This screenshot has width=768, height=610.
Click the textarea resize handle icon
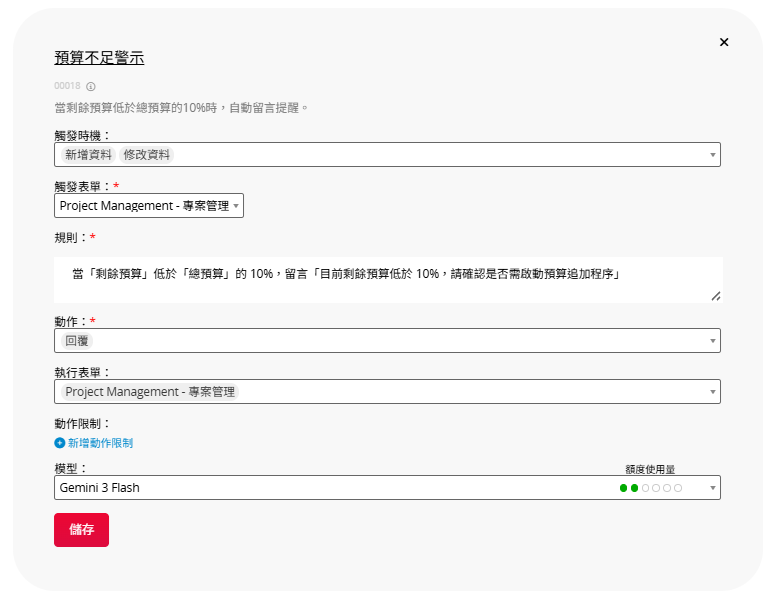coord(716,296)
